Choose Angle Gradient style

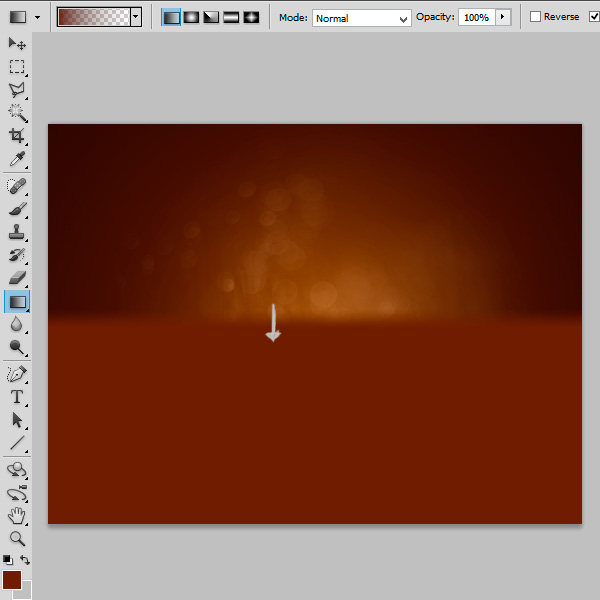tap(211, 17)
